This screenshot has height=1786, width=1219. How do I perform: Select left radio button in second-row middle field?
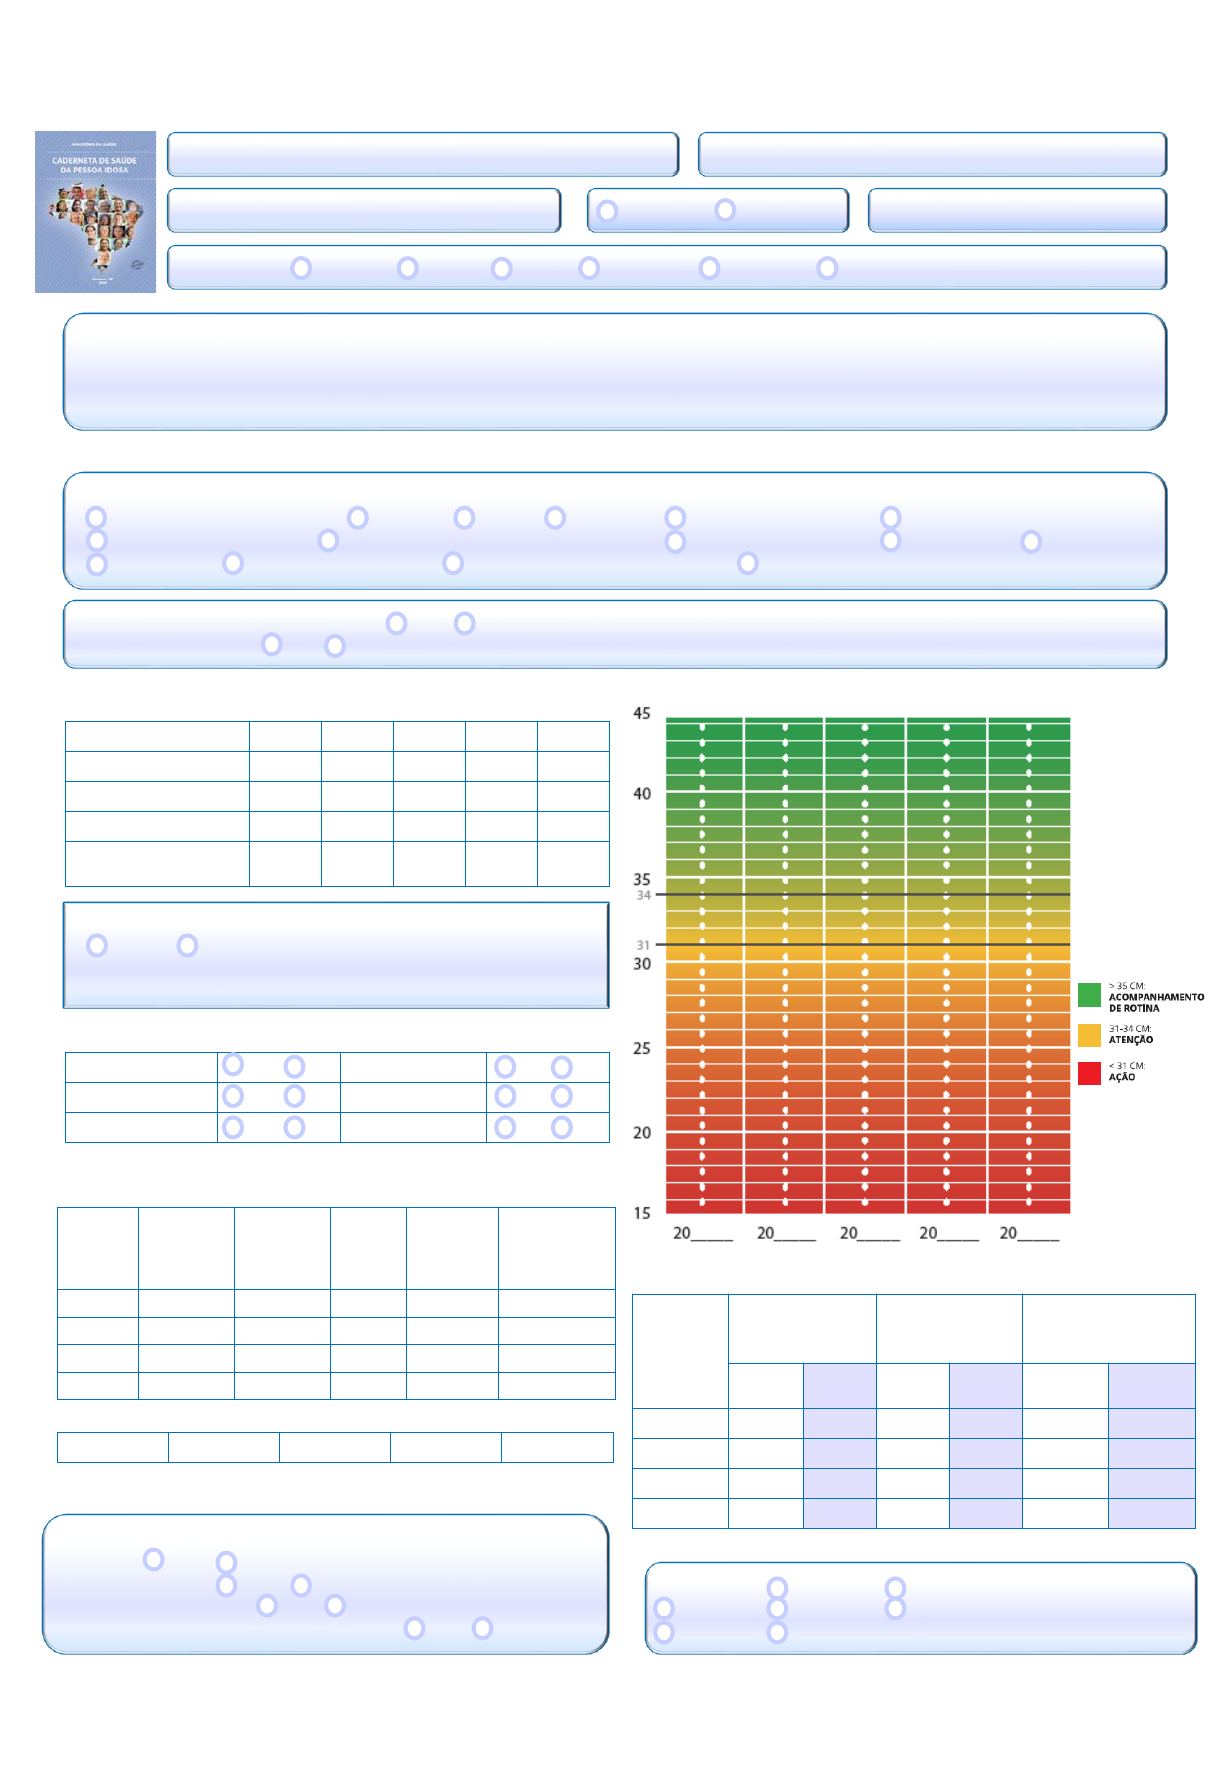607,211
